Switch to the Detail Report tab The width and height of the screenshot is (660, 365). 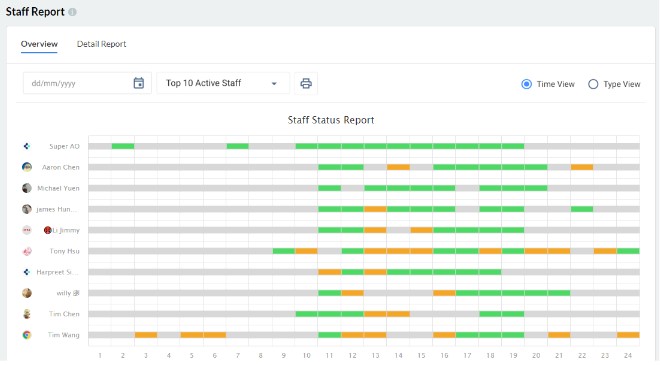[101, 44]
